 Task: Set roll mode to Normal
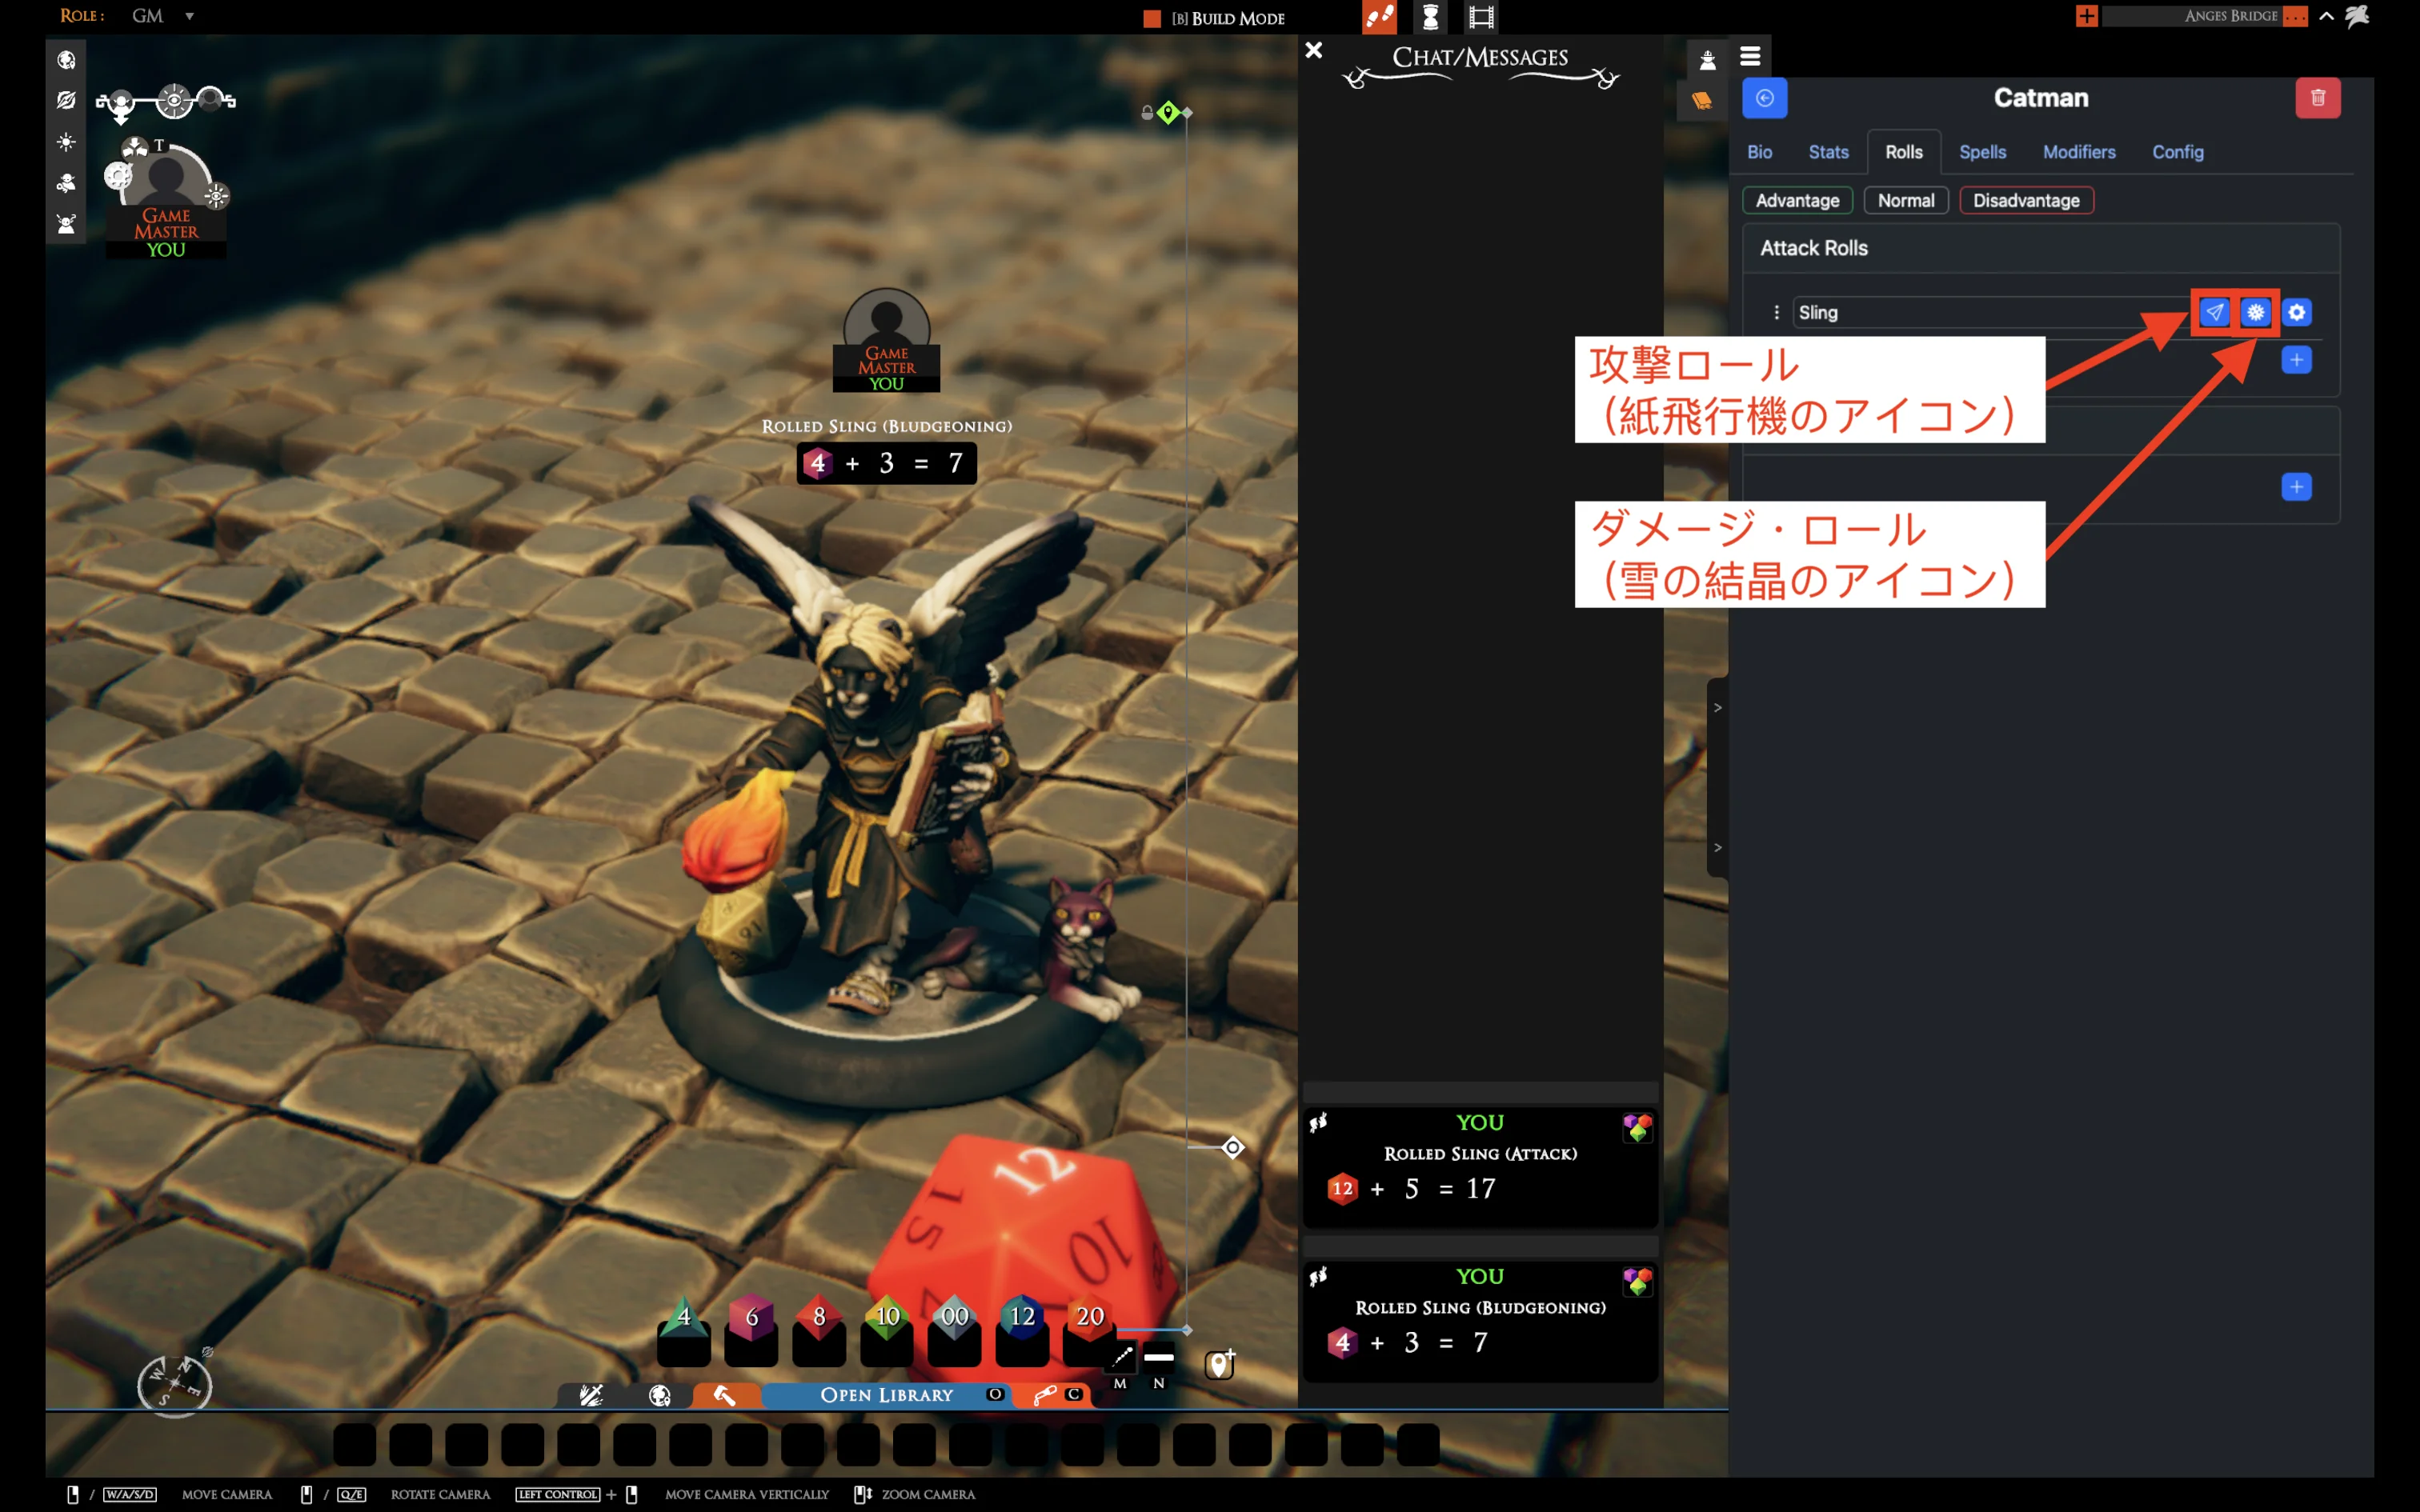[1905, 200]
